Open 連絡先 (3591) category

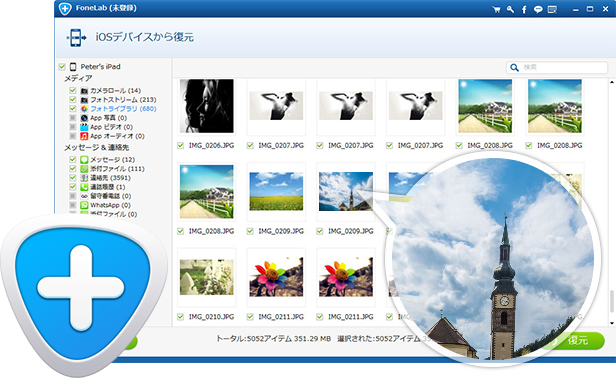click(110, 178)
